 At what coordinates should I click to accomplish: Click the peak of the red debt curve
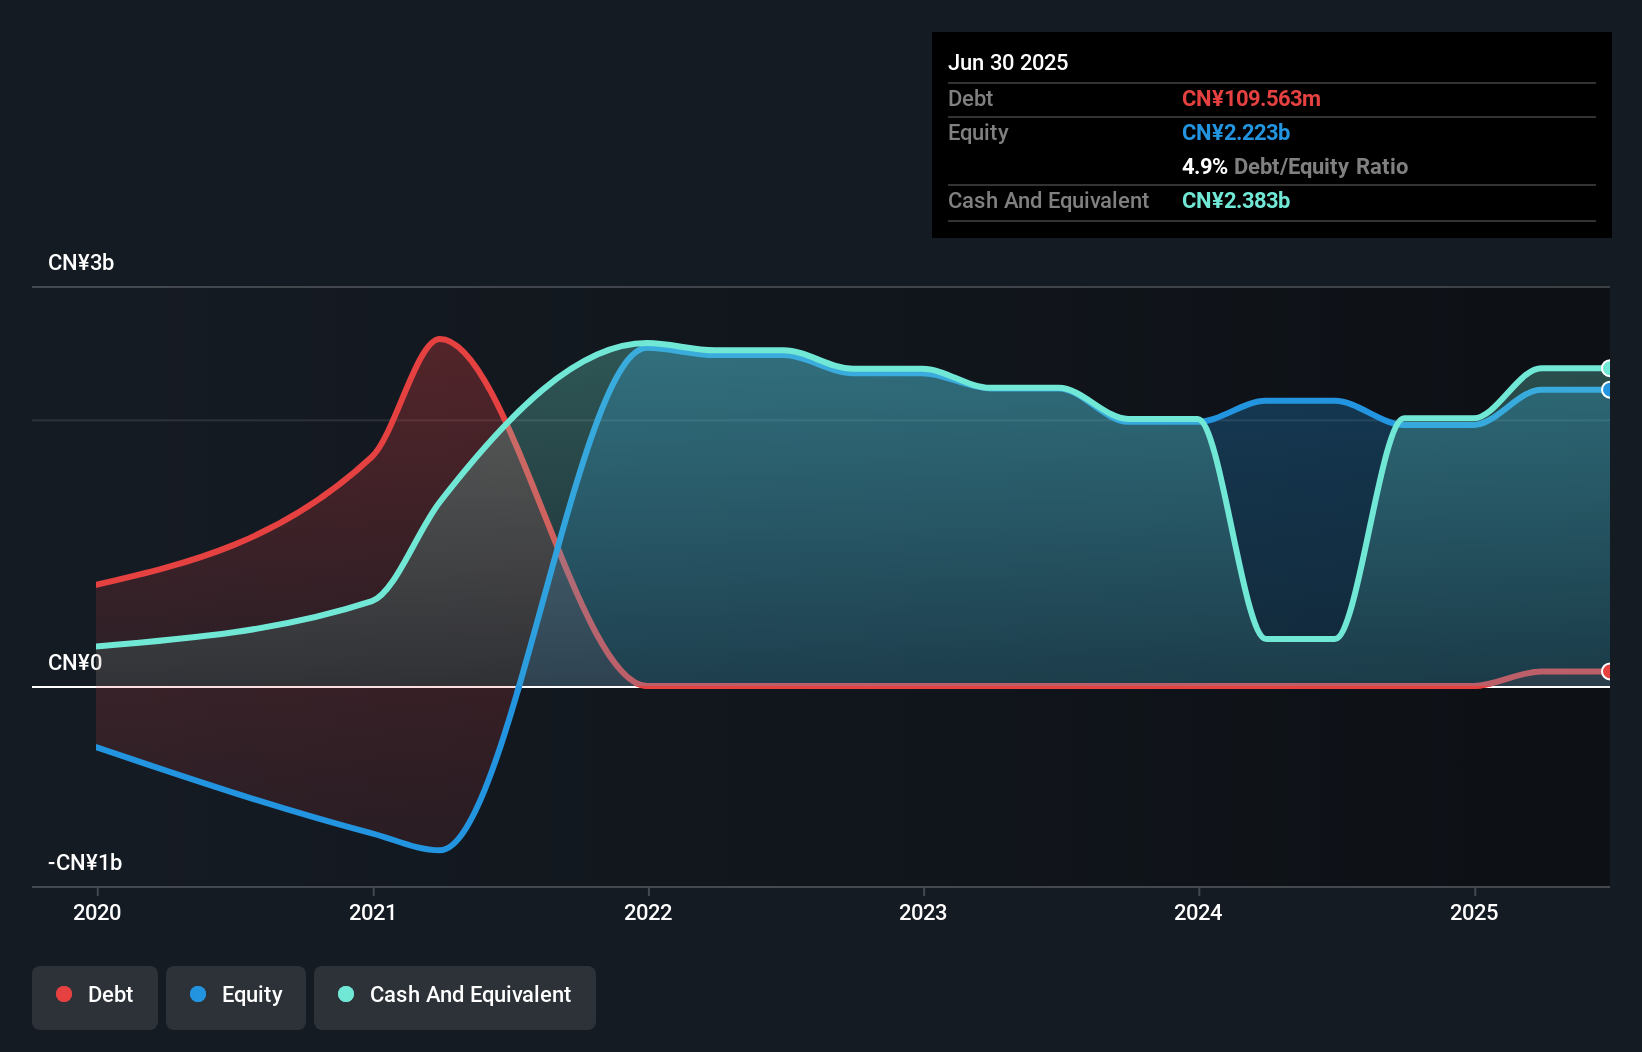coord(440,340)
